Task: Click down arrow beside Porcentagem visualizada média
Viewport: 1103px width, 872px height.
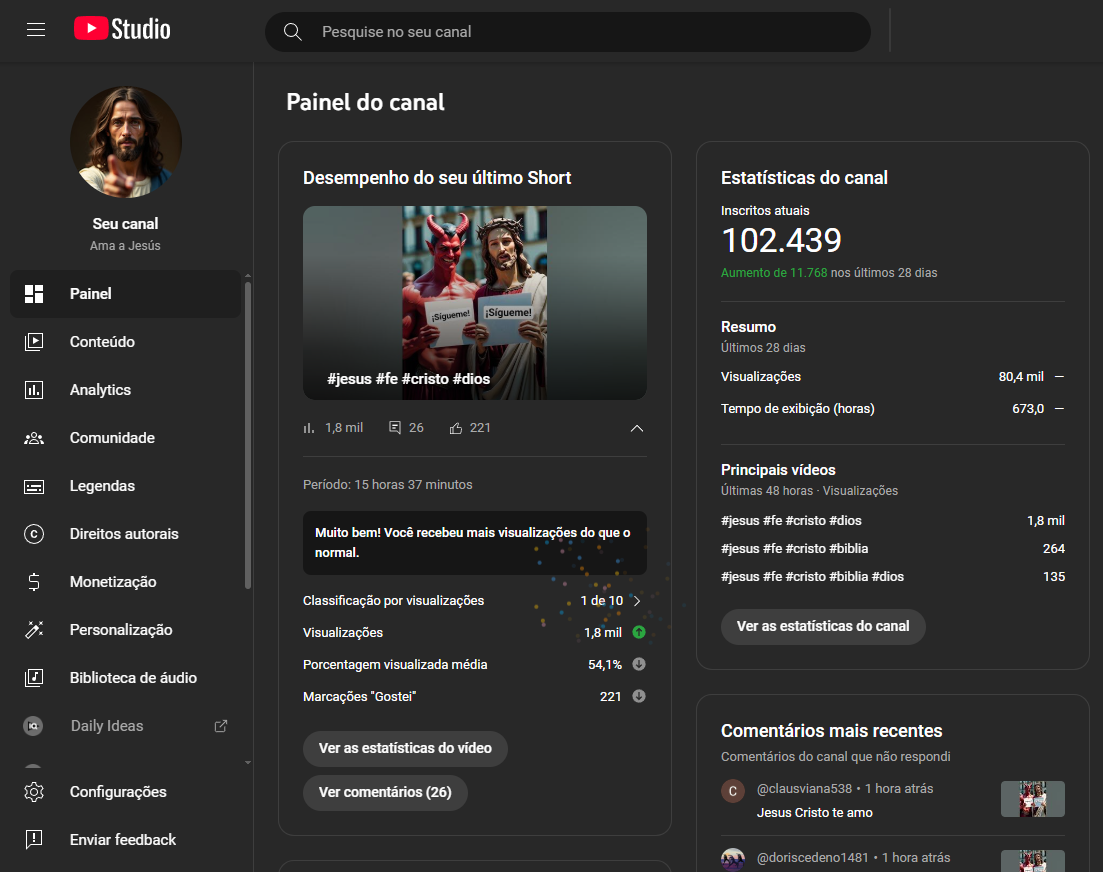Action: point(639,664)
